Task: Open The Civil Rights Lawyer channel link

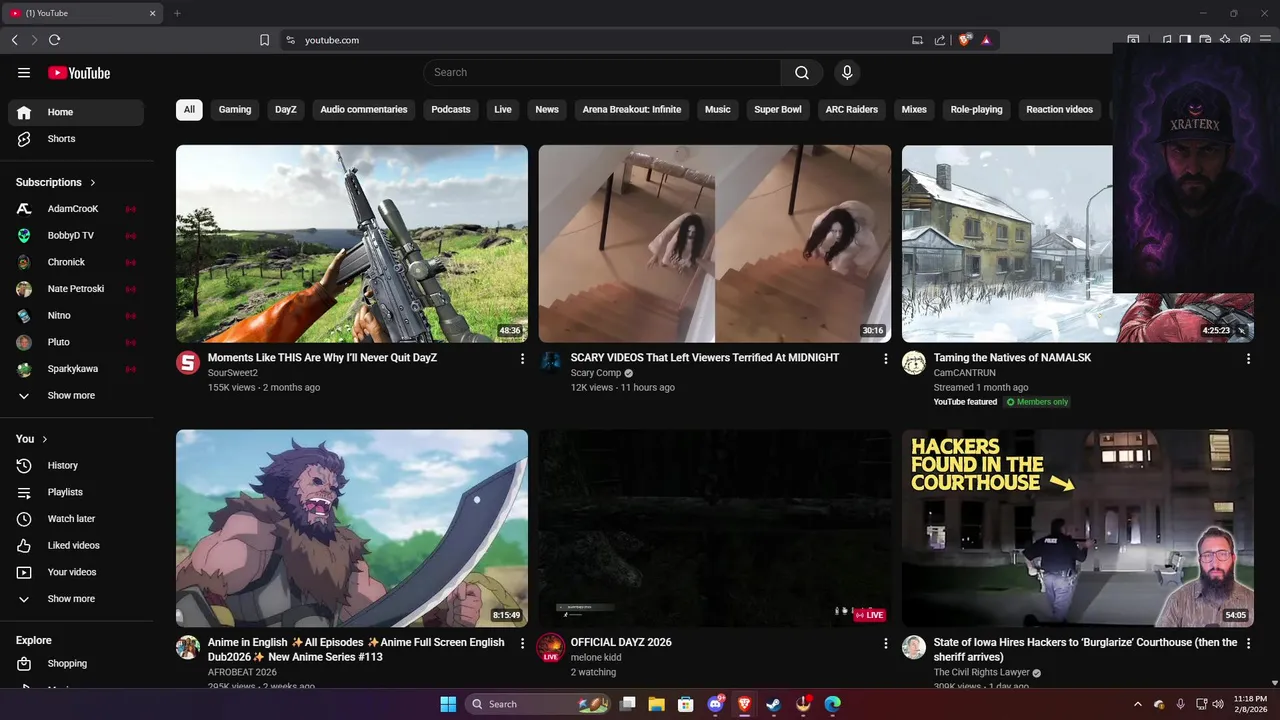Action: [x=982, y=673]
